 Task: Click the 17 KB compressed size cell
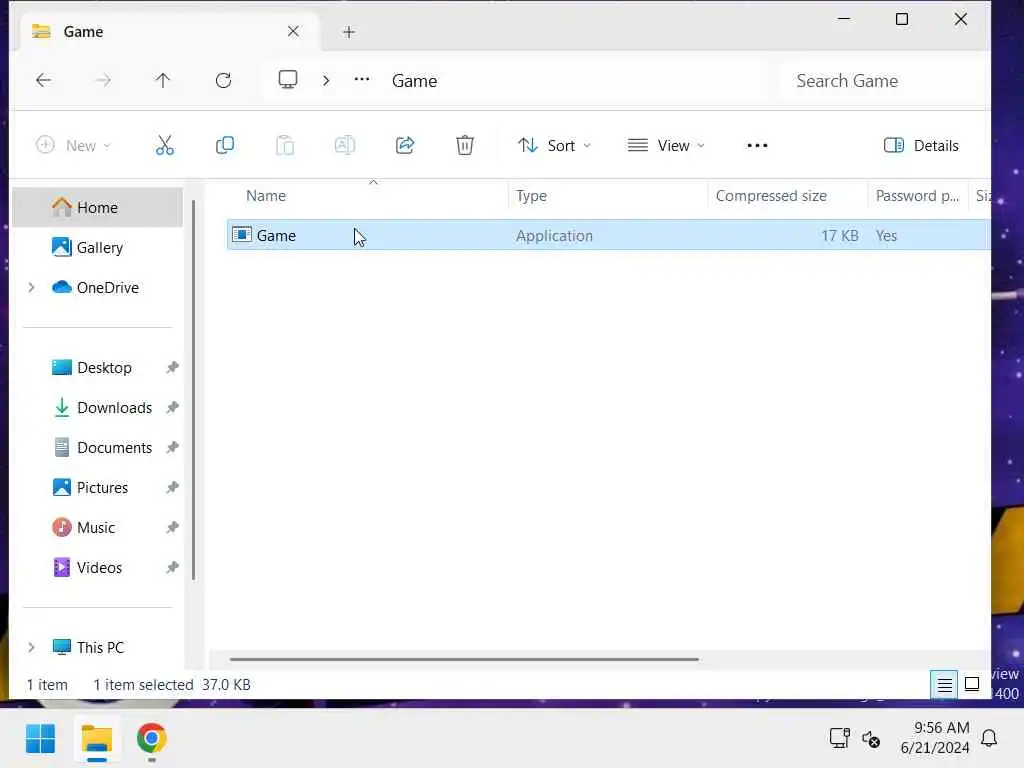tap(840, 236)
